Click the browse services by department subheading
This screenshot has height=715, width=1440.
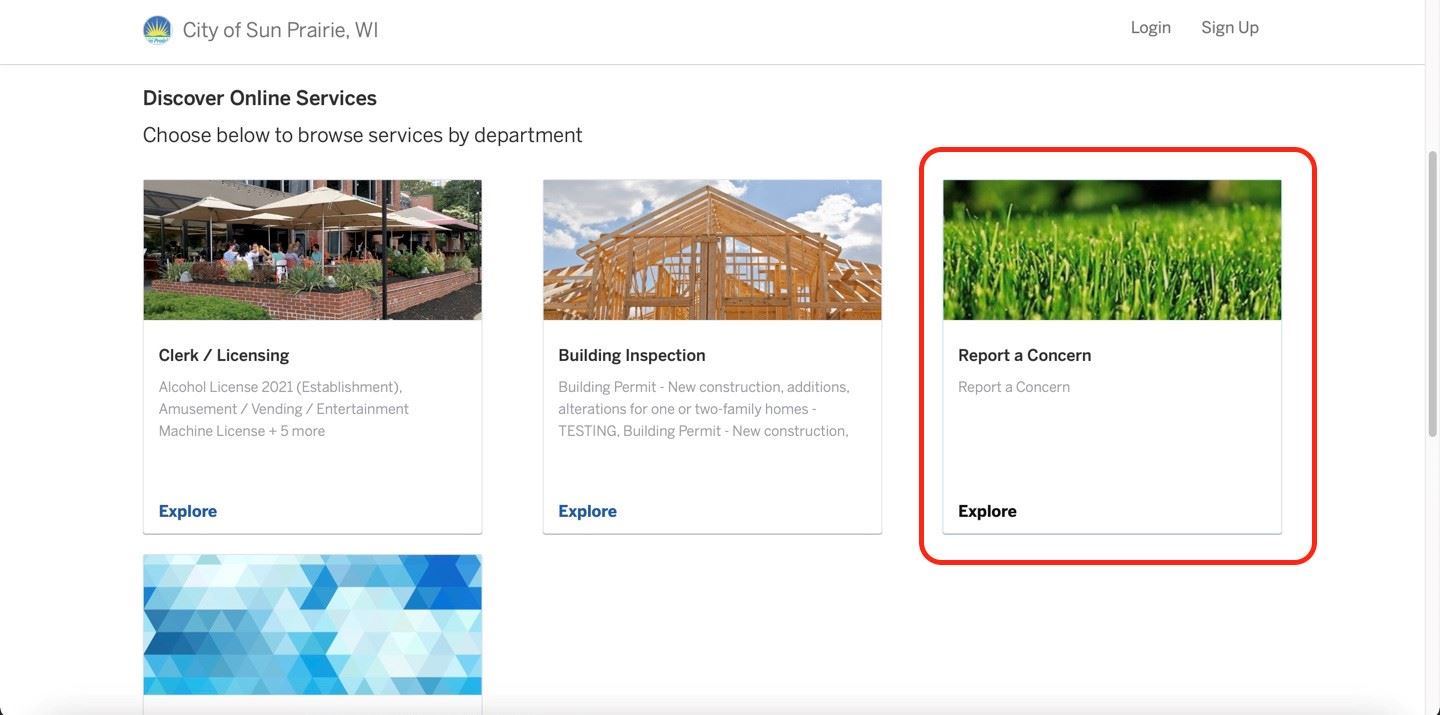coord(363,135)
